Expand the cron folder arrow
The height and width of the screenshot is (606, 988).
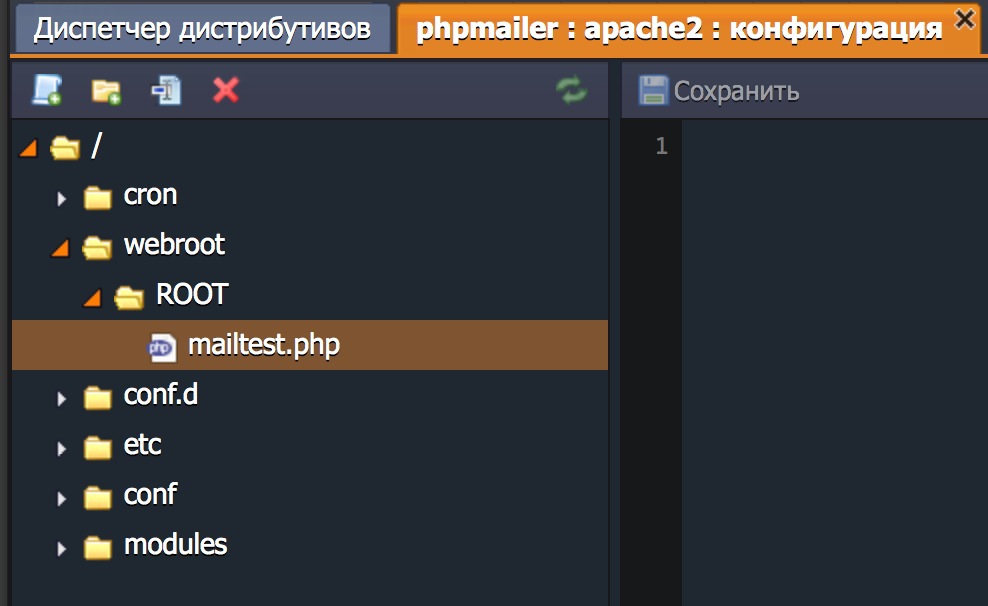click(62, 198)
